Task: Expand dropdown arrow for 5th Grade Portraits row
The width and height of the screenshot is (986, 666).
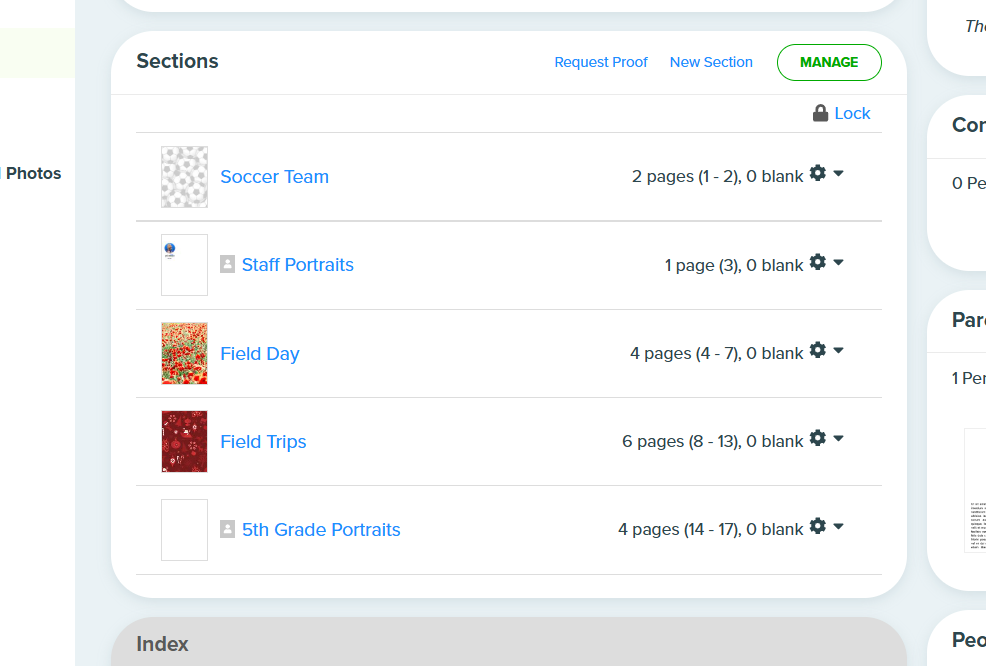Action: click(x=838, y=526)
